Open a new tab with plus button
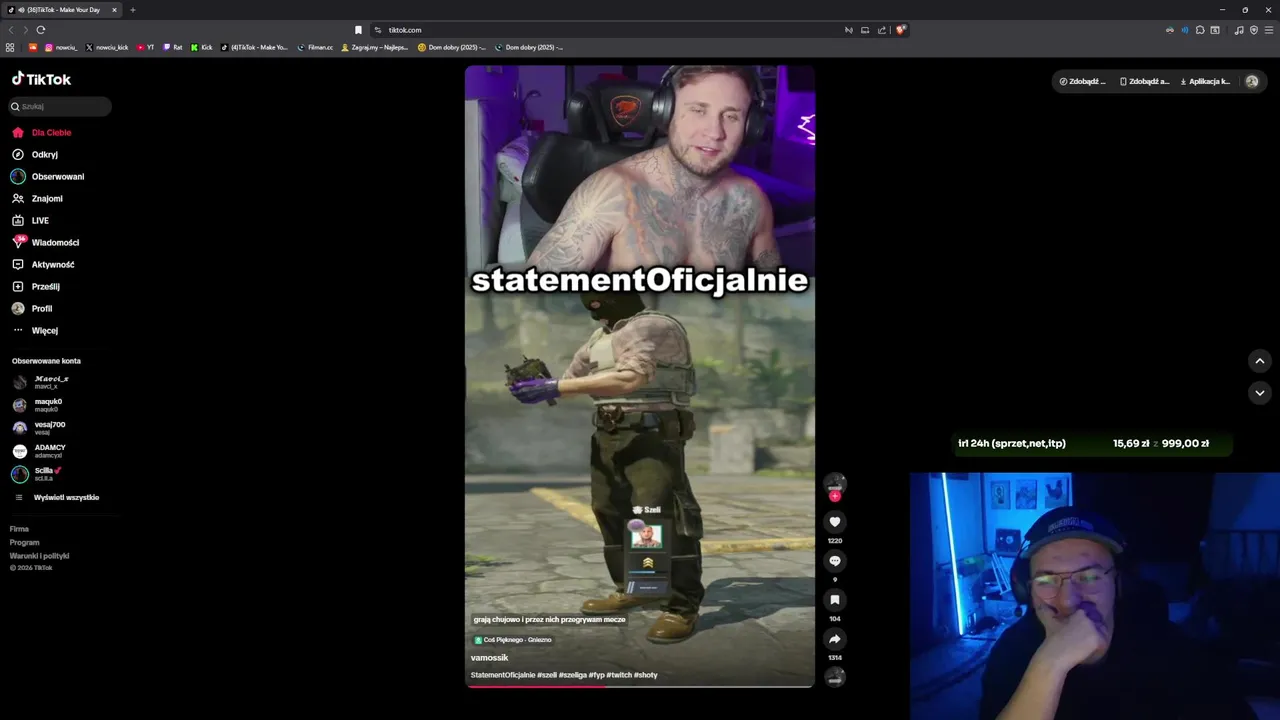This screenshot has width=1280, height=720. point(133,10)
